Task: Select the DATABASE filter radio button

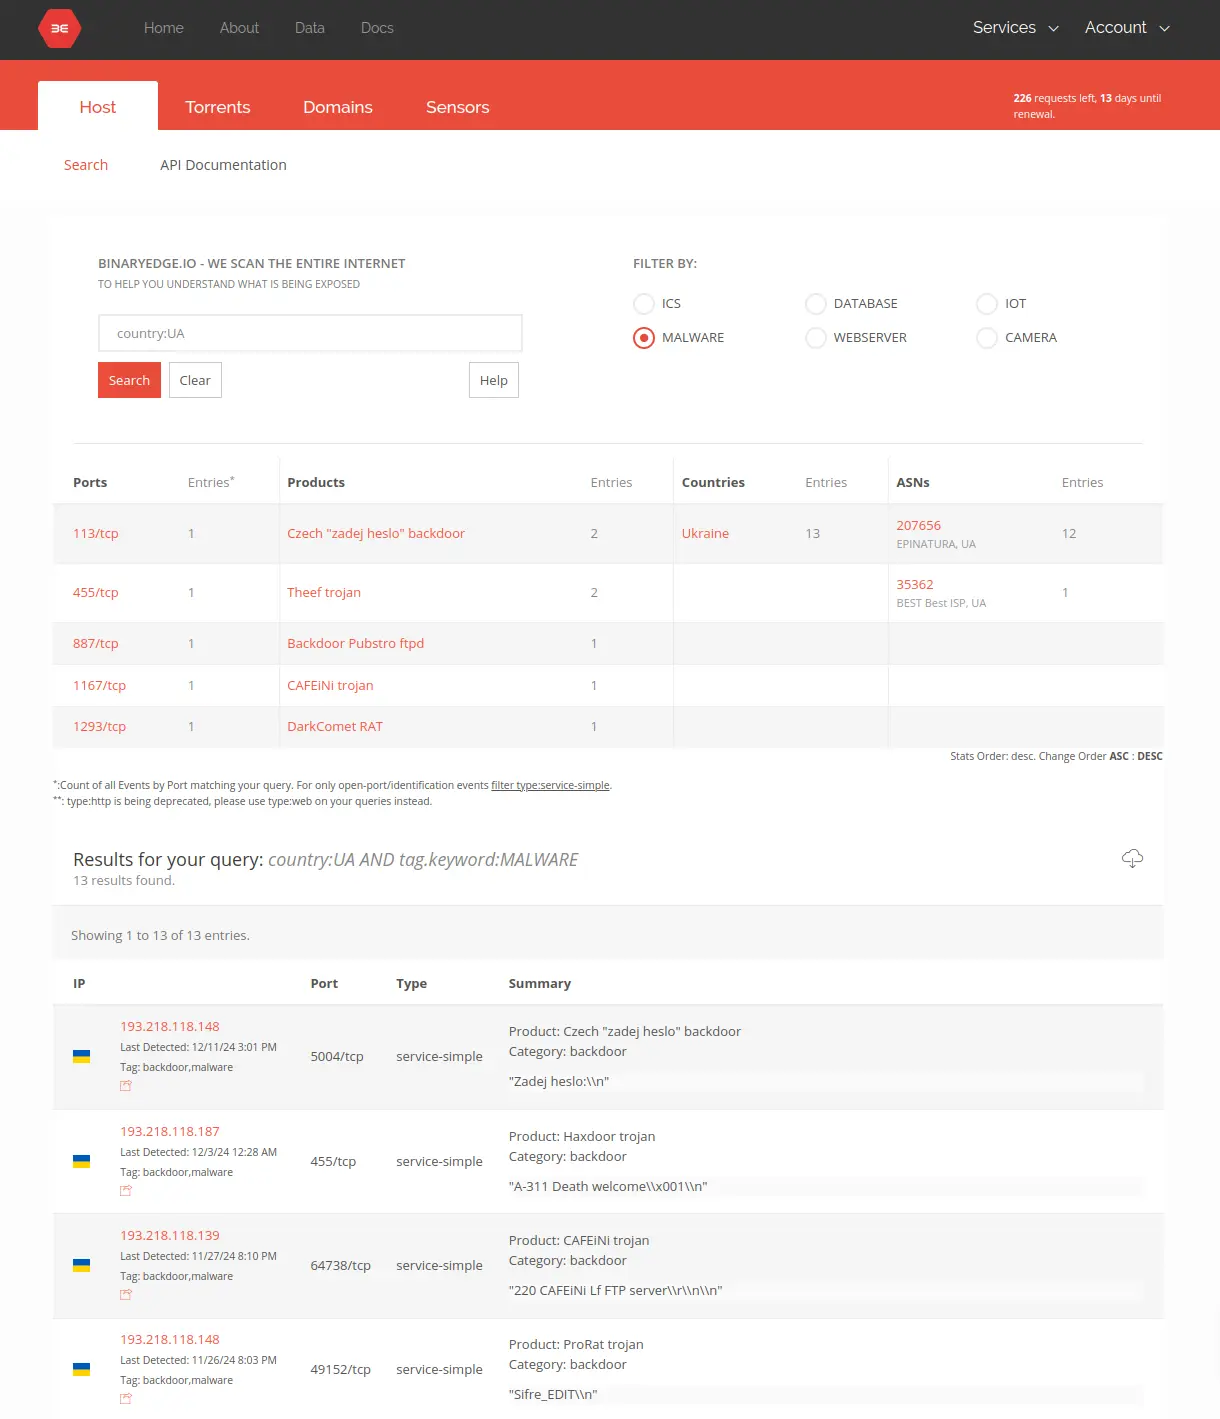Action: (x=816, y=304)
